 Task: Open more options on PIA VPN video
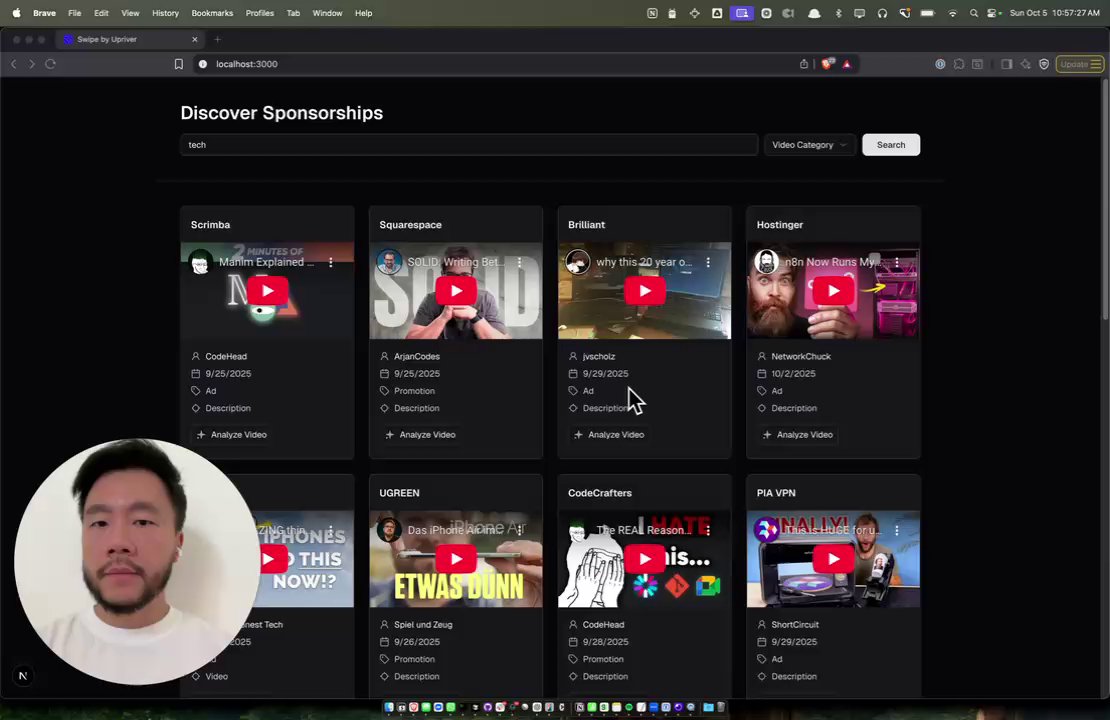[897, 530]
